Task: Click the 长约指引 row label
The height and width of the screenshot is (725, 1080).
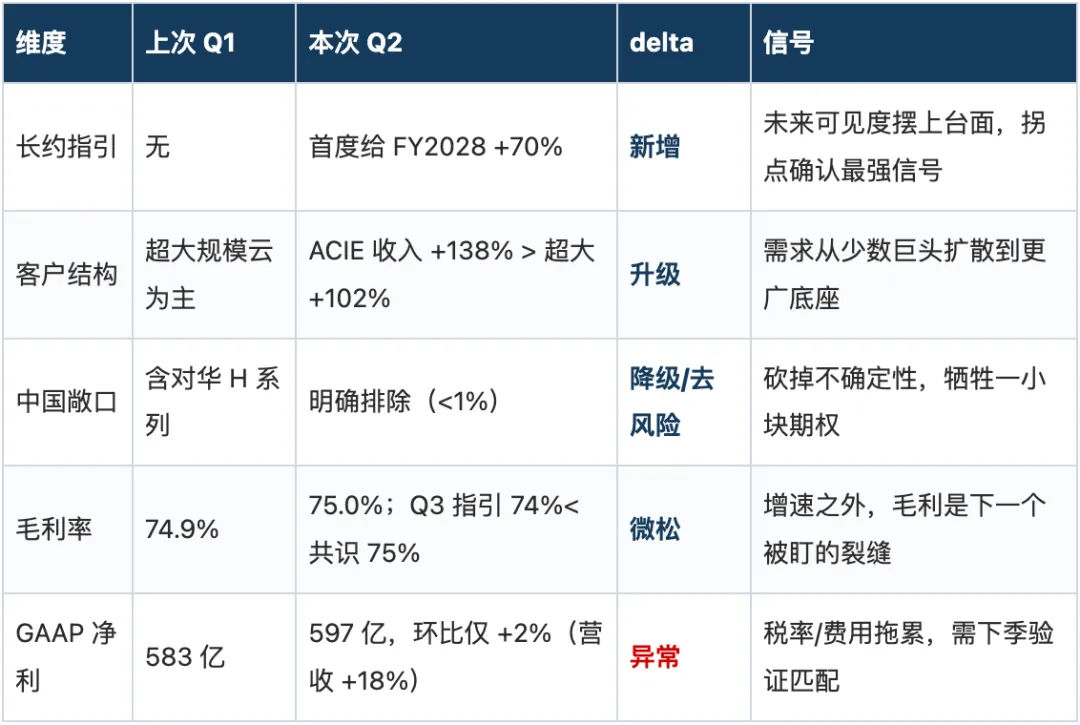Action: pos(67,147)
